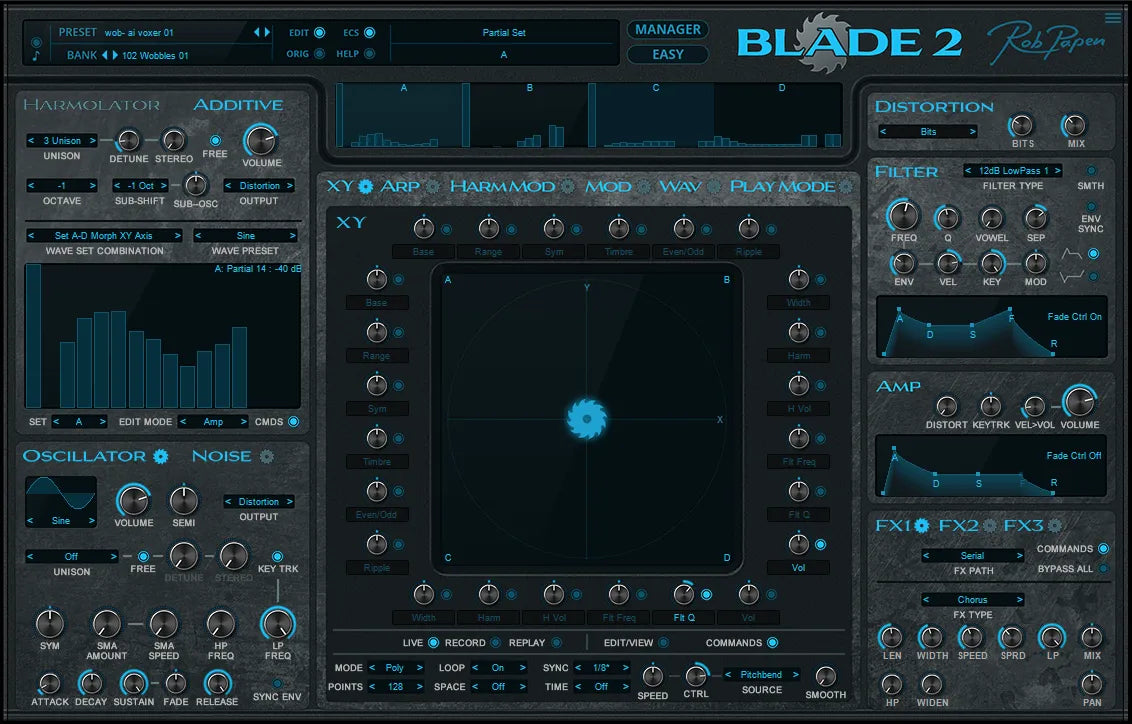Click the PLAY MODE gear icon
Image resolution: width=1132 pixels, height=724 pixels.
tap(845, 186)
